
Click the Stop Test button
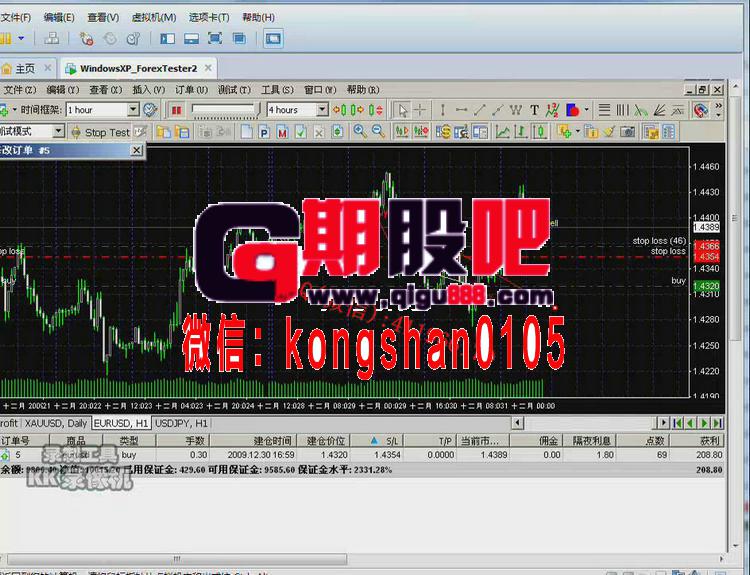point(100,133)
